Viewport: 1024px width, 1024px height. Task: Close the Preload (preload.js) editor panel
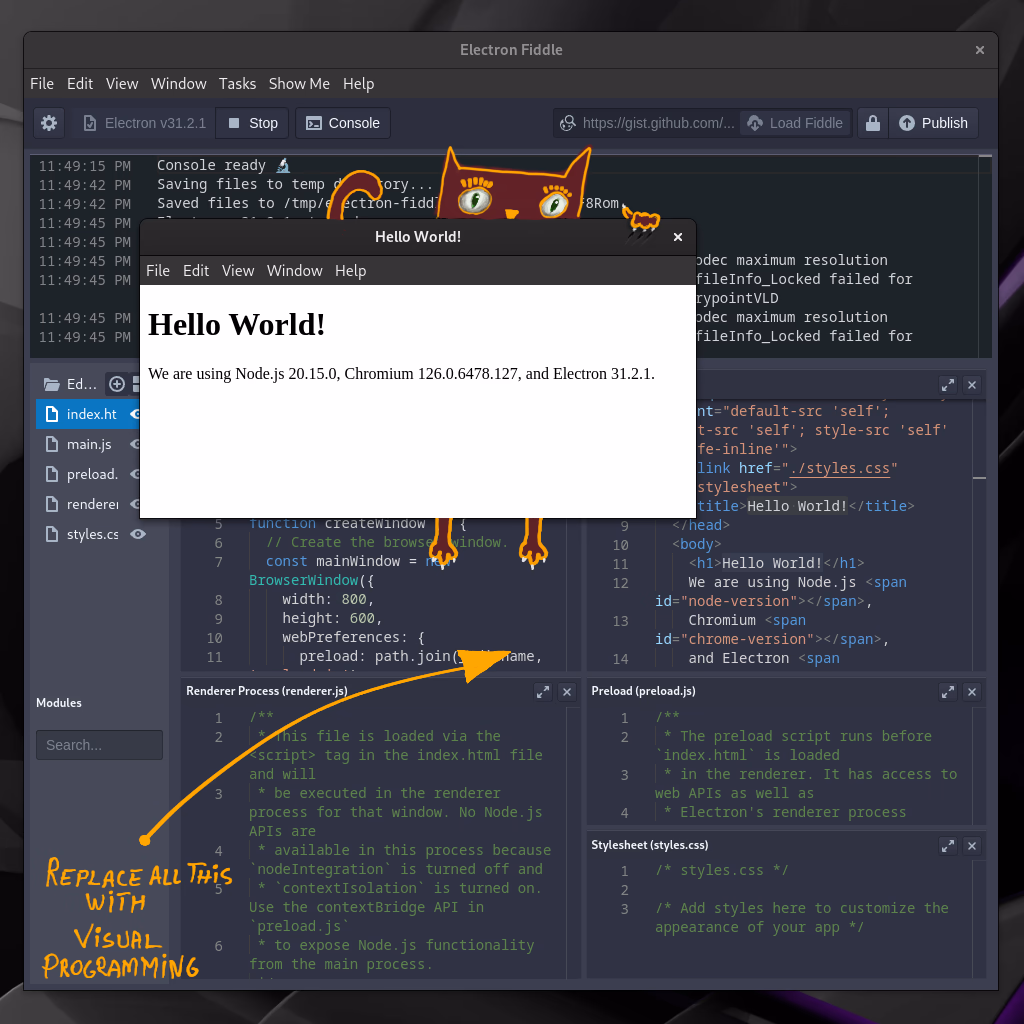coord(972,691)
